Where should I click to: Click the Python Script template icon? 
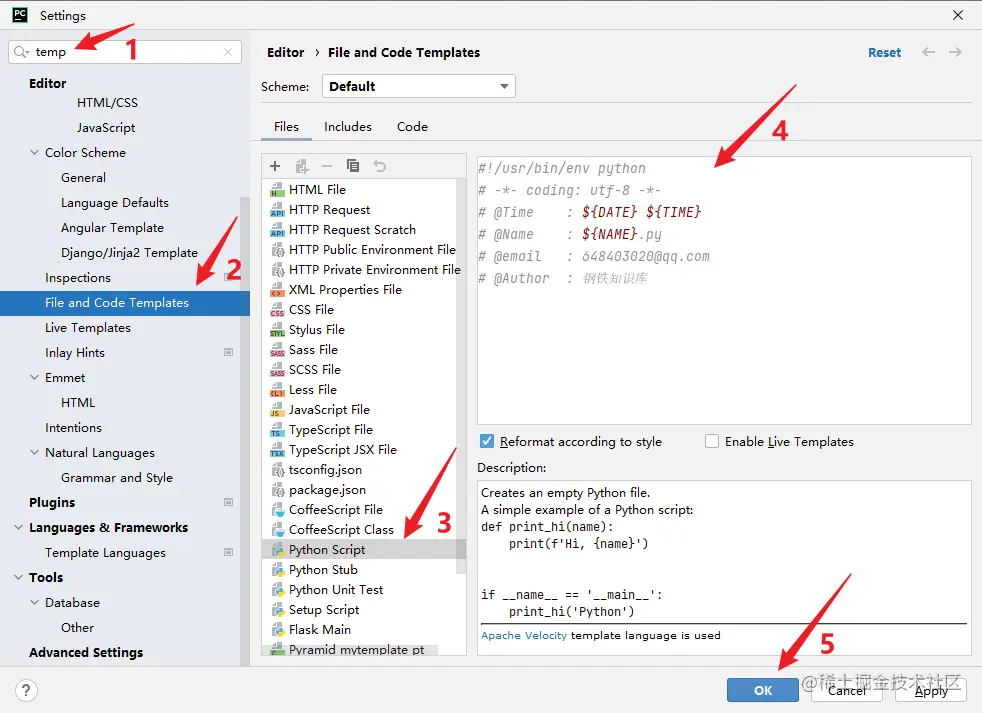coord(277,549)
